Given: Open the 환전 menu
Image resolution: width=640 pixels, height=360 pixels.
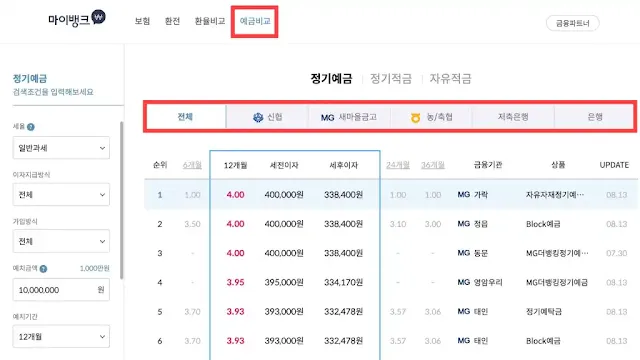Looking at the screenshot, I should pos(172,21).
